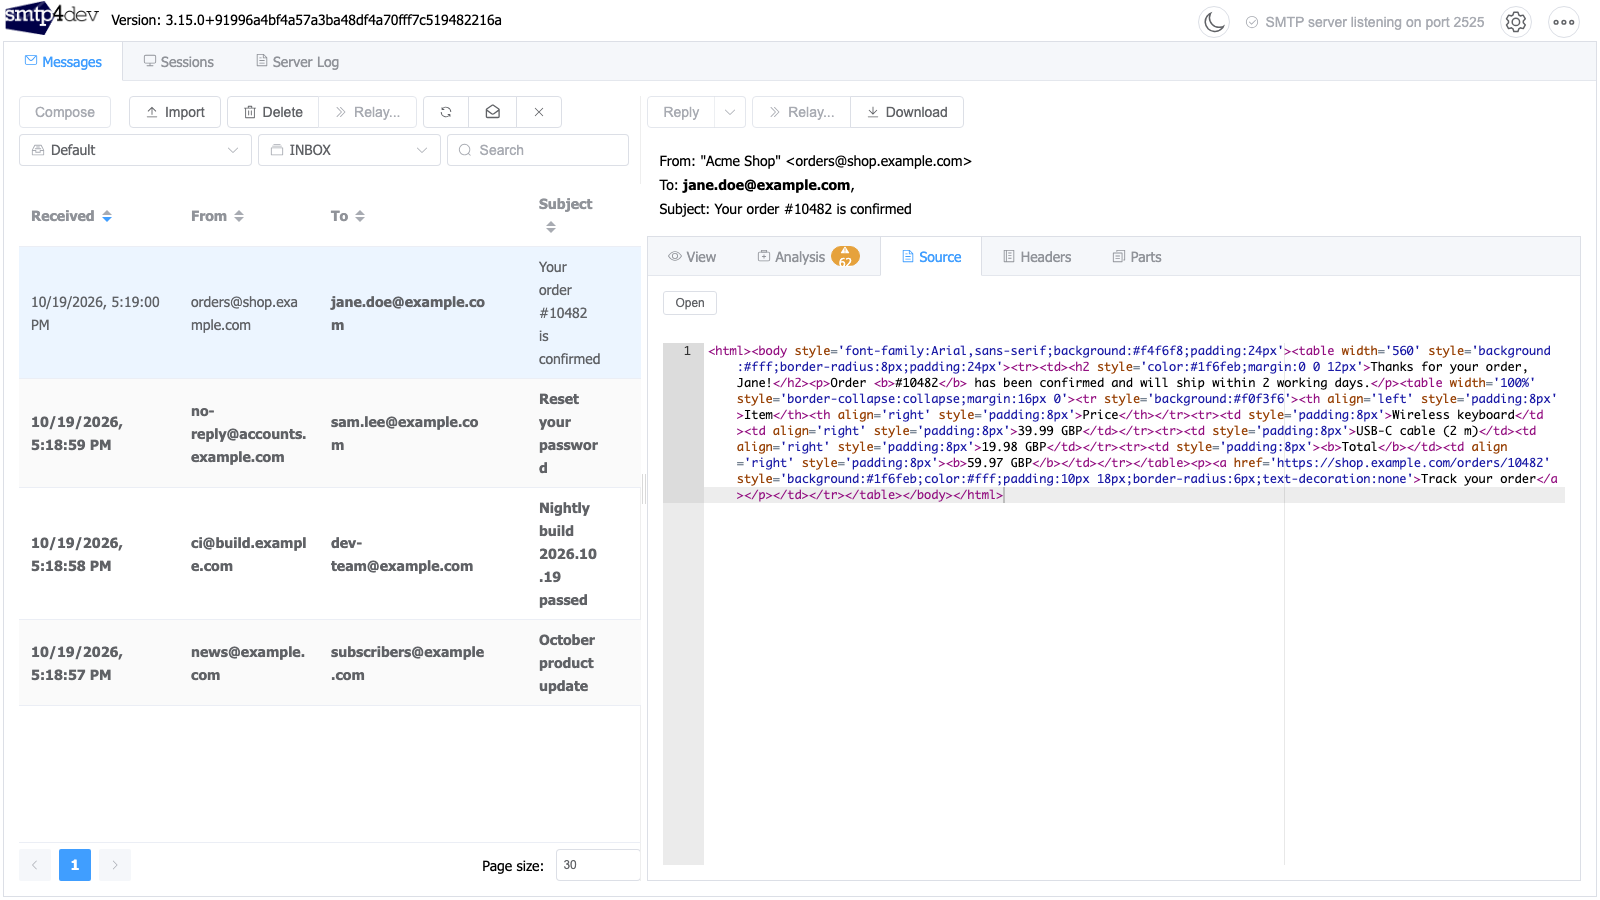Switch to the Messages tab
Screen dimensions: 1600x900
click(x=63, y=62)
